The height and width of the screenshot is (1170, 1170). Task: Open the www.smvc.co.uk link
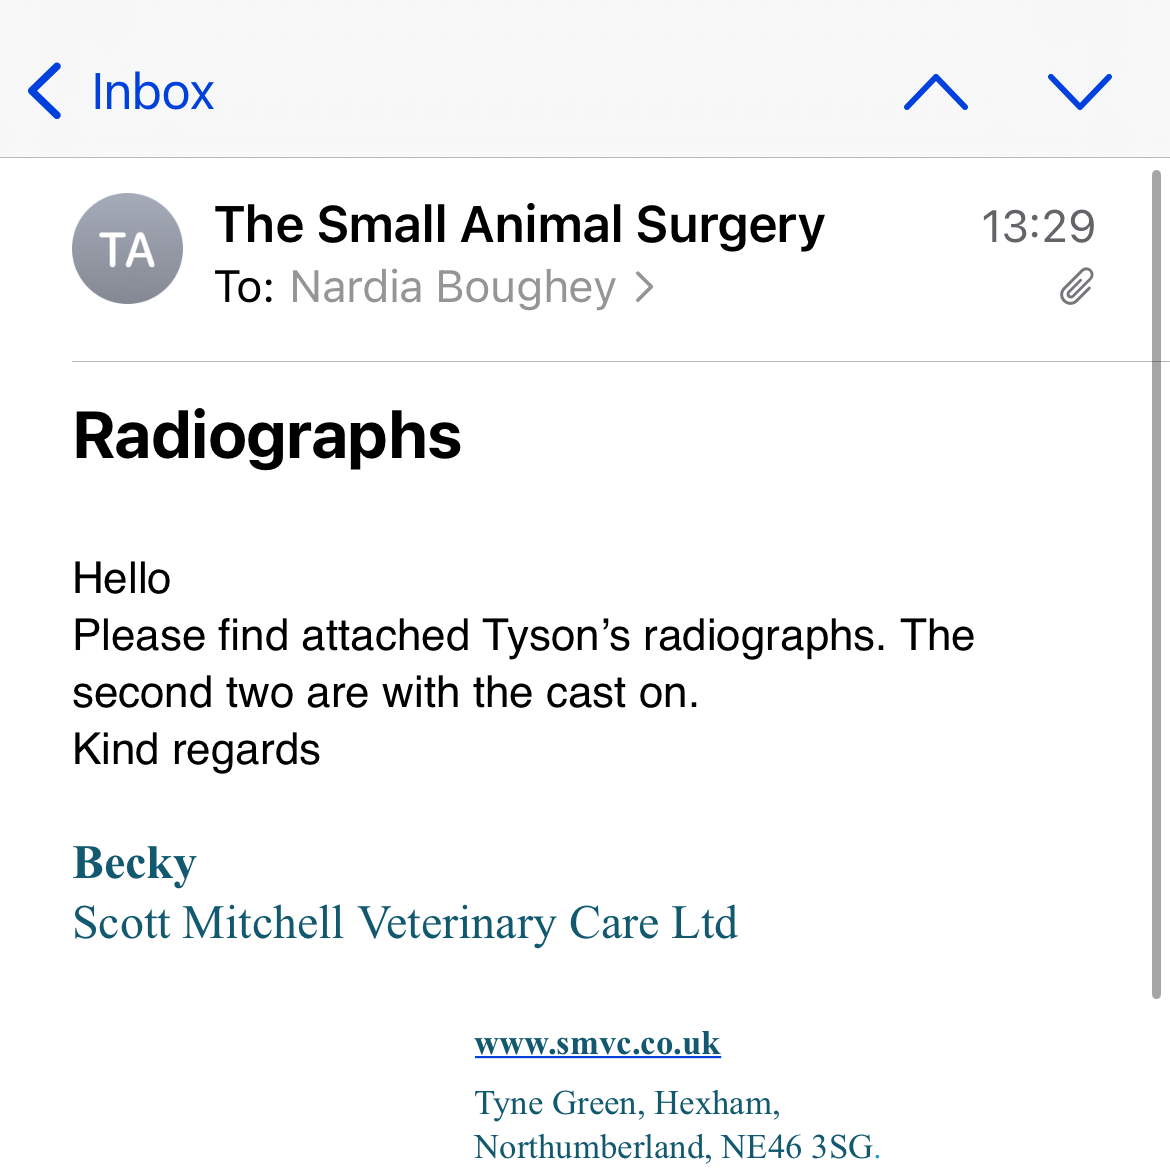pos(597,1043)
